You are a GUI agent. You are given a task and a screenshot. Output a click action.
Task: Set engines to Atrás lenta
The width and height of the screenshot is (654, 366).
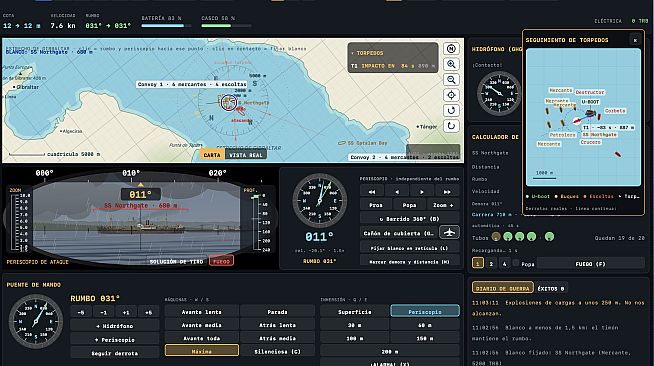(277, 325)
